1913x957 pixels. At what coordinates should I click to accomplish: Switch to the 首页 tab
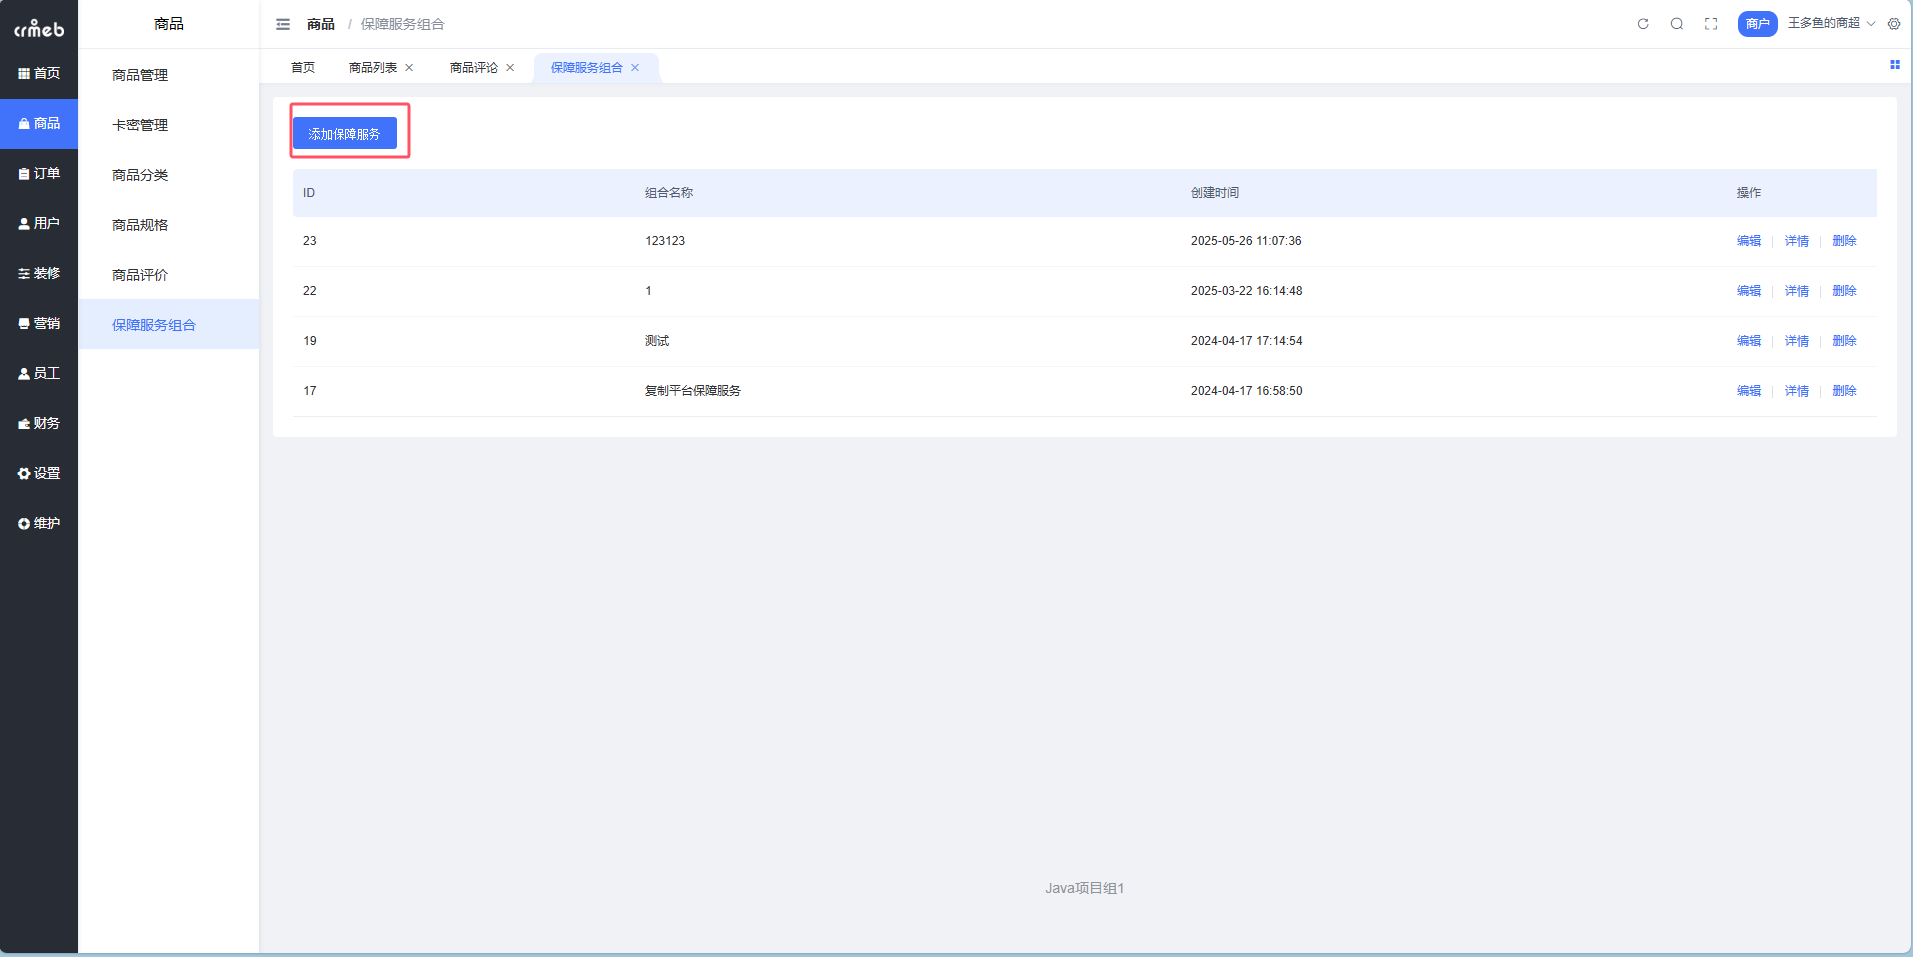pos(303,68)
